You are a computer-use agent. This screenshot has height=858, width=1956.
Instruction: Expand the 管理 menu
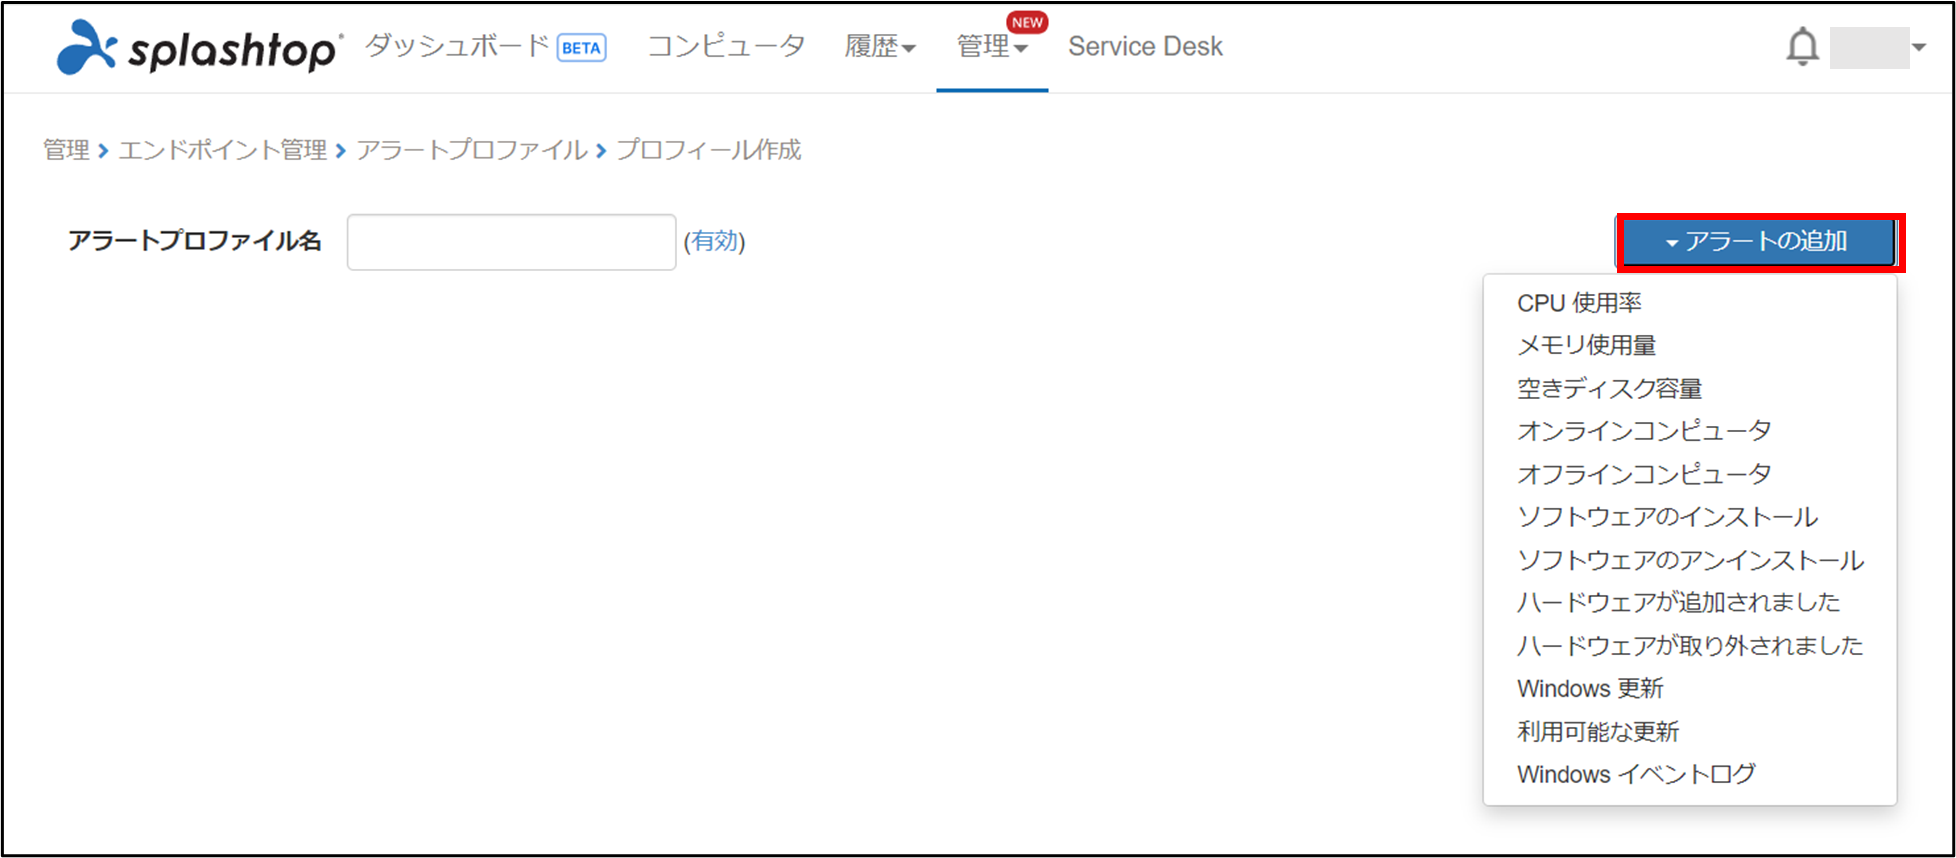pos(992,46)
